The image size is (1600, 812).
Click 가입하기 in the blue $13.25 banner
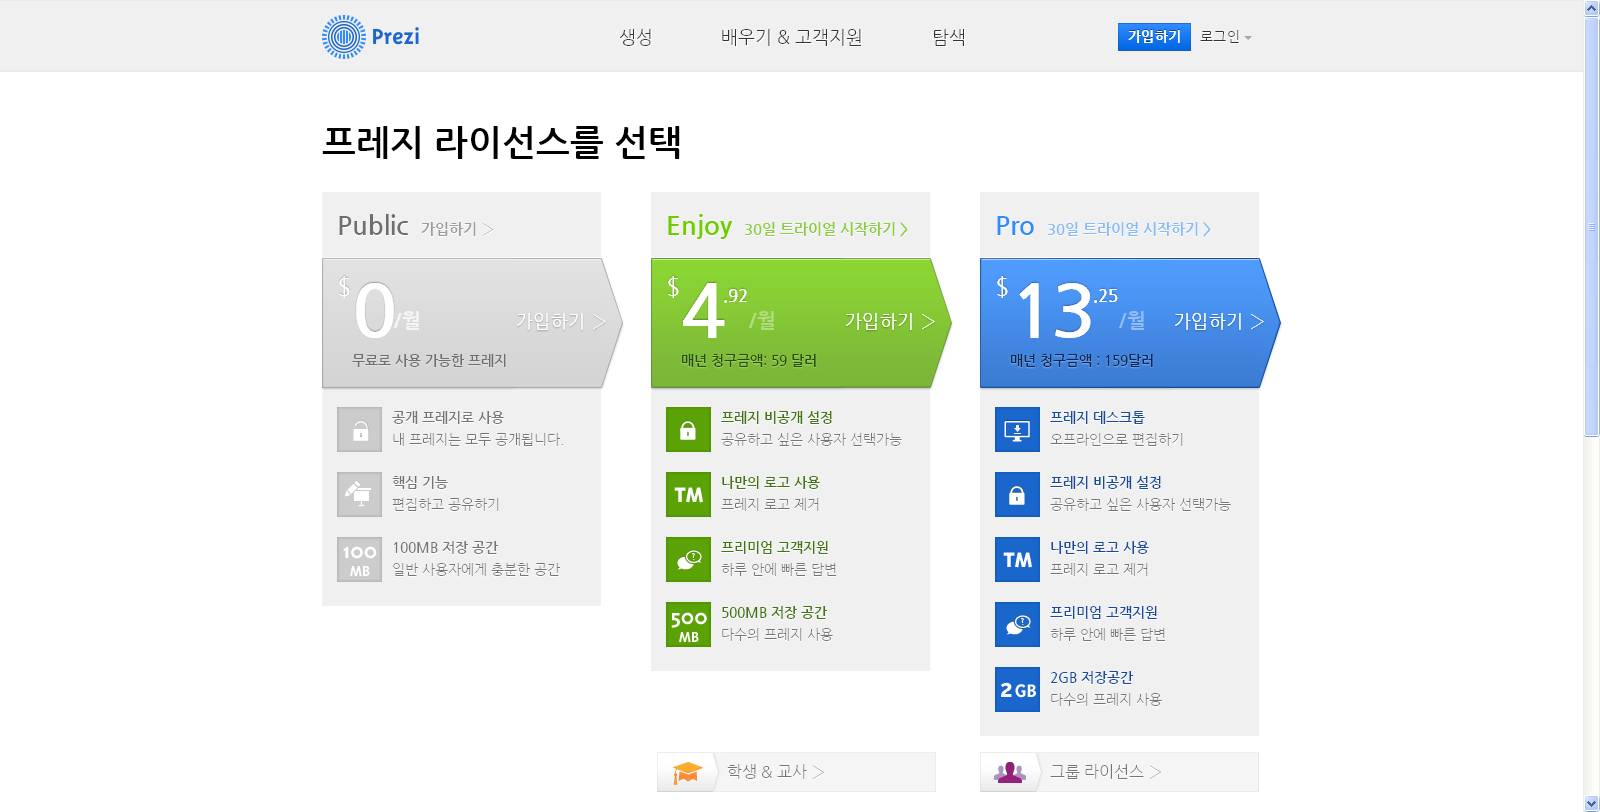1219,321
